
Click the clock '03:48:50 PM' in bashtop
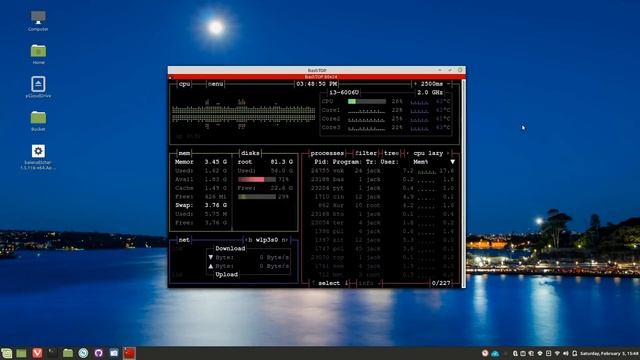tap(316, 84)
